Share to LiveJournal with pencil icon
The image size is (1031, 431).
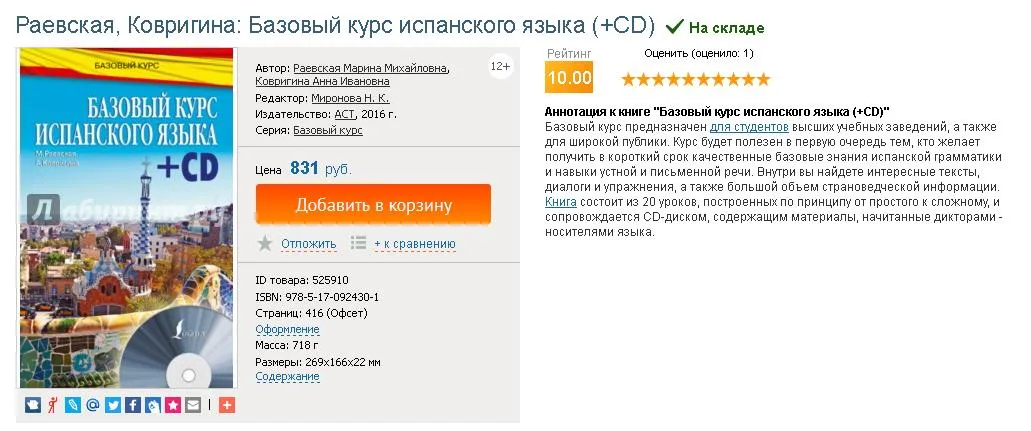point(73,405)
